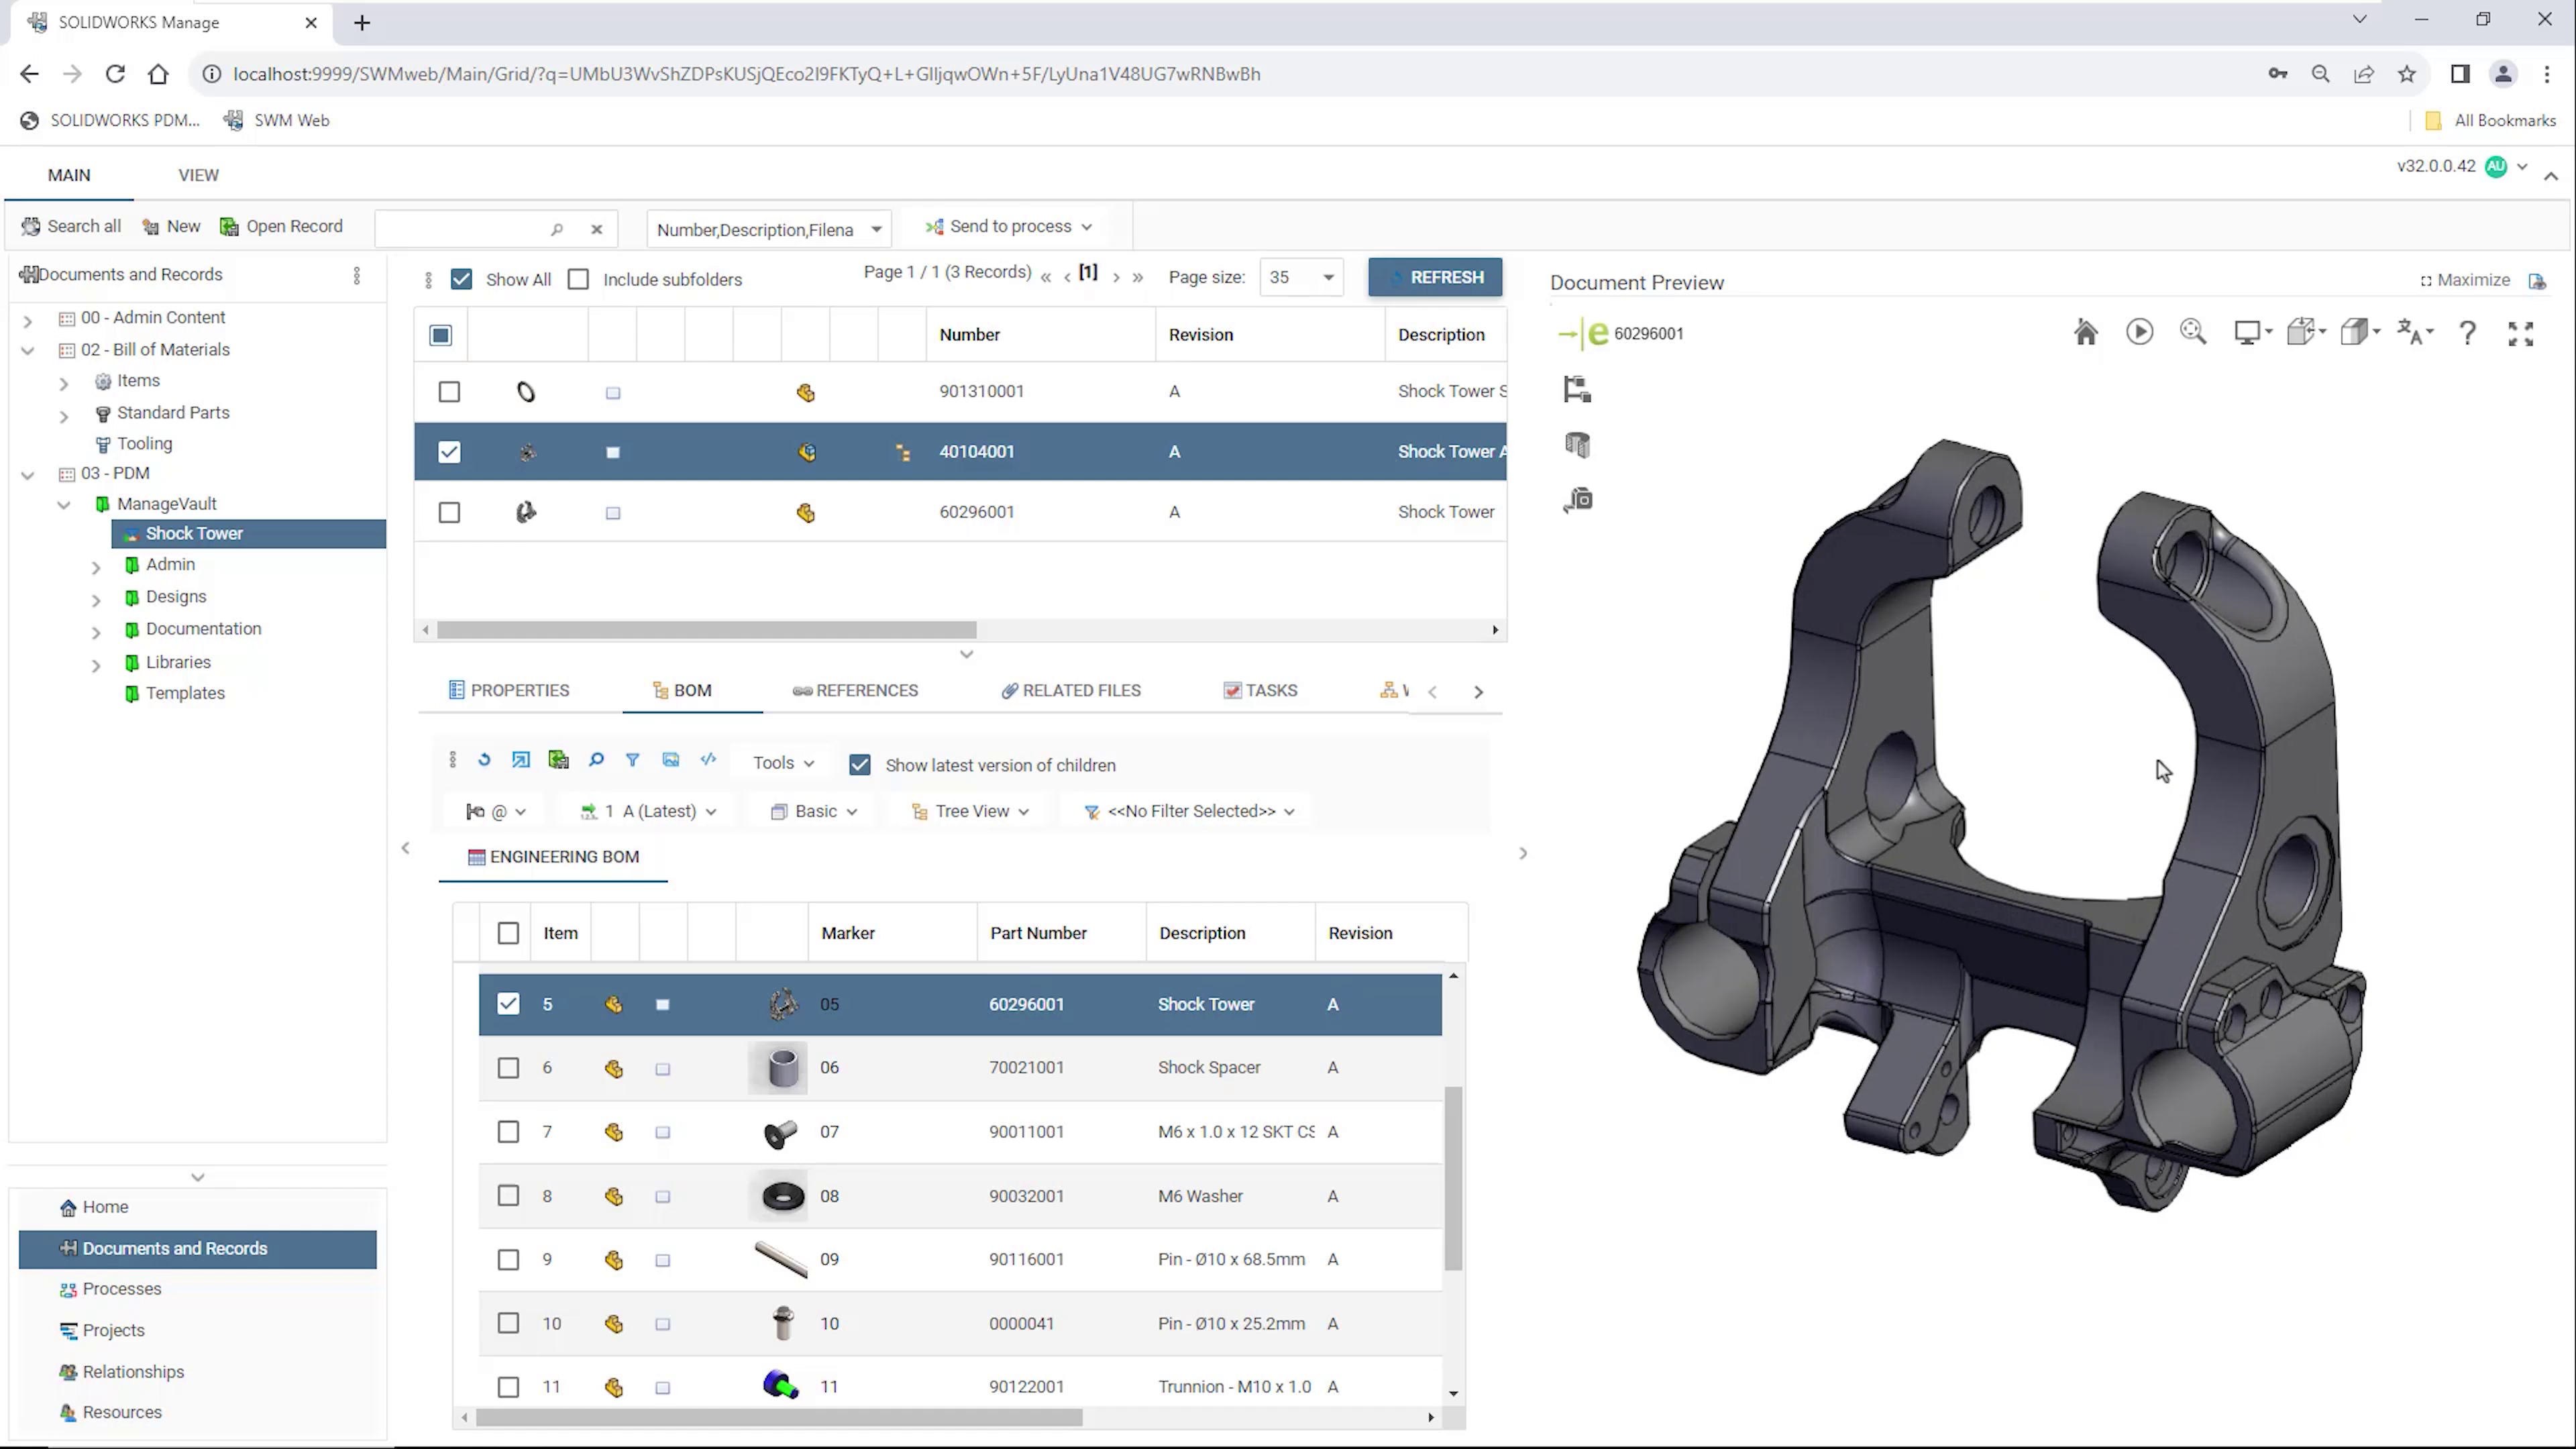
Task: Refresh the BOM grid with the reload icon
Action: coord(484,760)
